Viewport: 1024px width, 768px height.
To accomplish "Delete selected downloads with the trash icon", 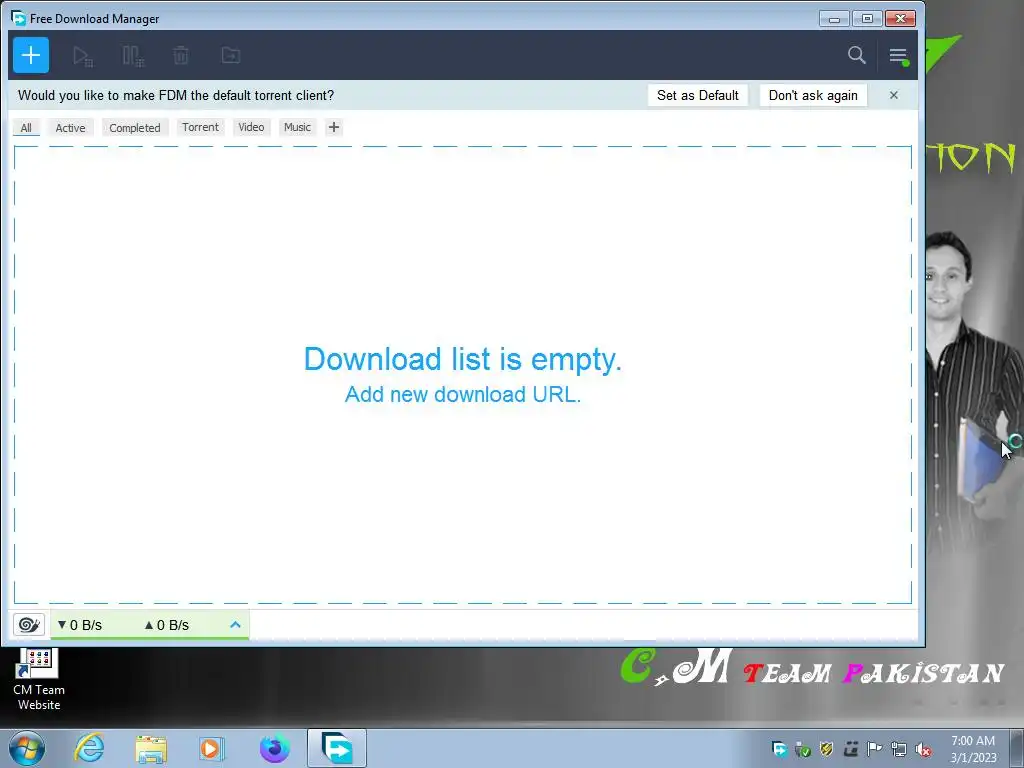I will coord(181,56).
